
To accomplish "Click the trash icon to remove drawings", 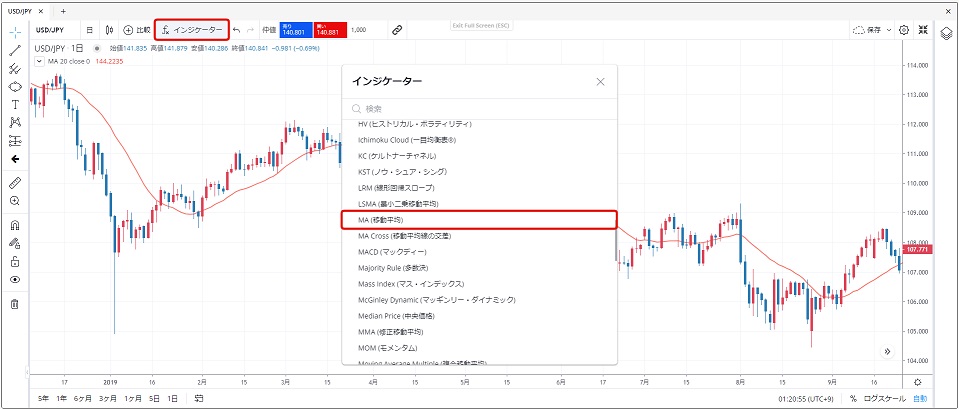I will [x=15, y=303].
